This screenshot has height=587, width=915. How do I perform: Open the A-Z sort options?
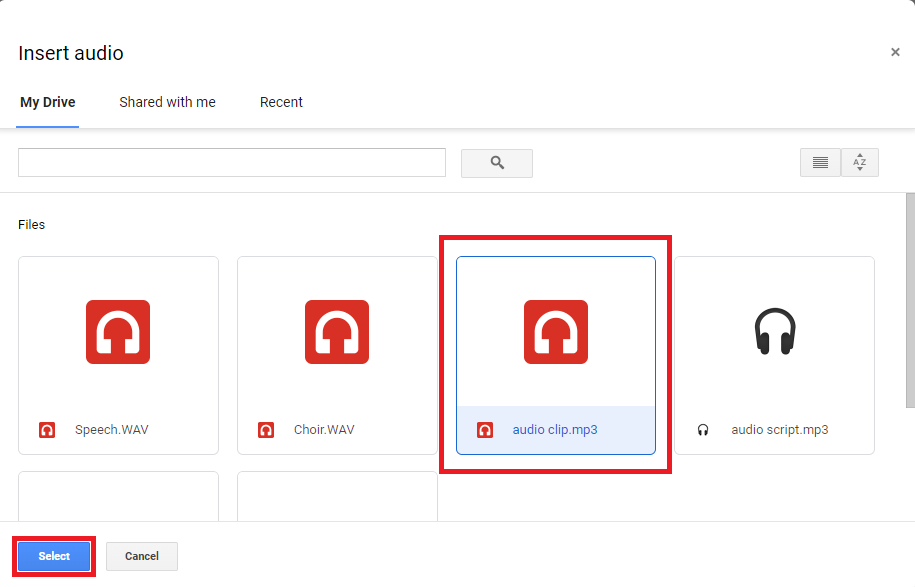click(x=860, y=162)
